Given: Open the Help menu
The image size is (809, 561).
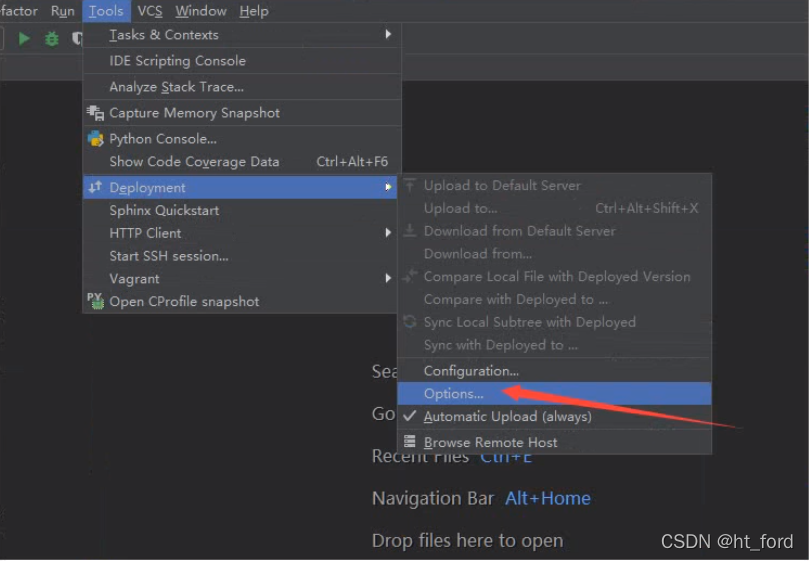Looking at the screenshot, I should pyautogui.click(x=254, y=11).
